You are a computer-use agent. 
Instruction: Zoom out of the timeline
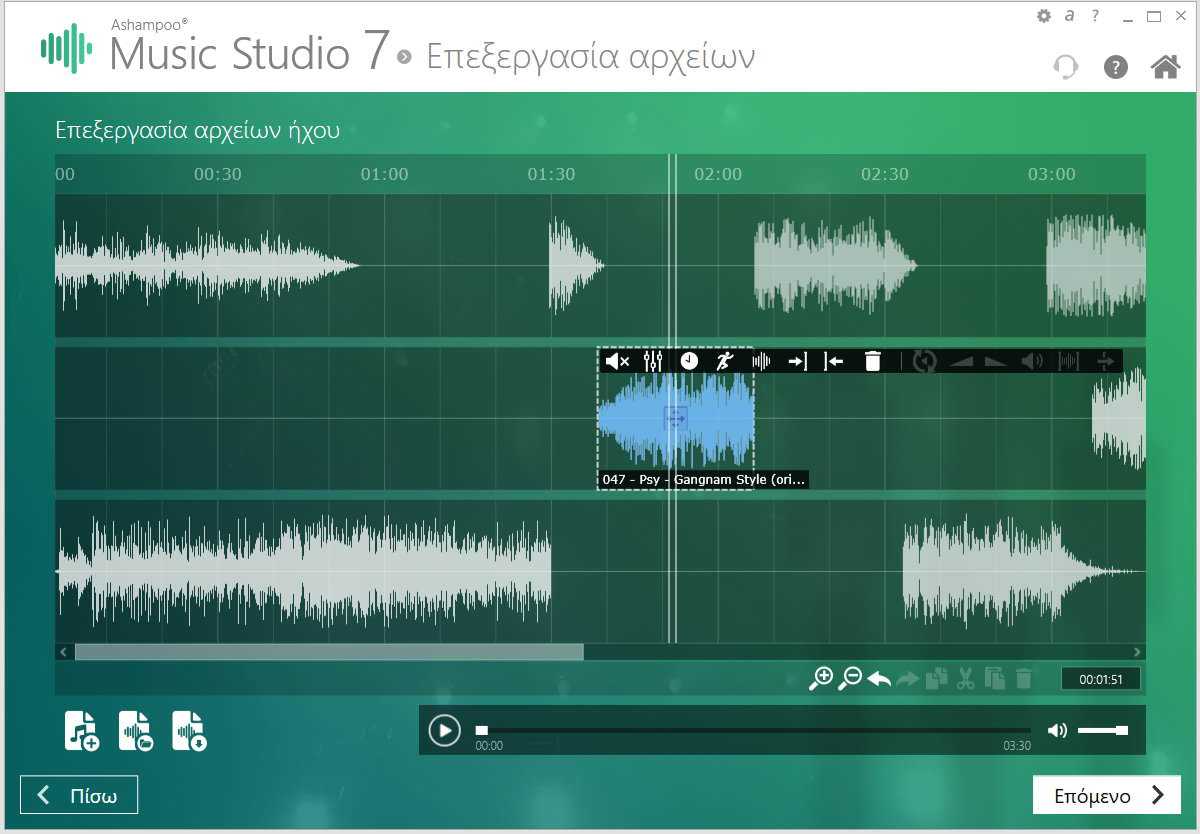(x=850, y=678)
